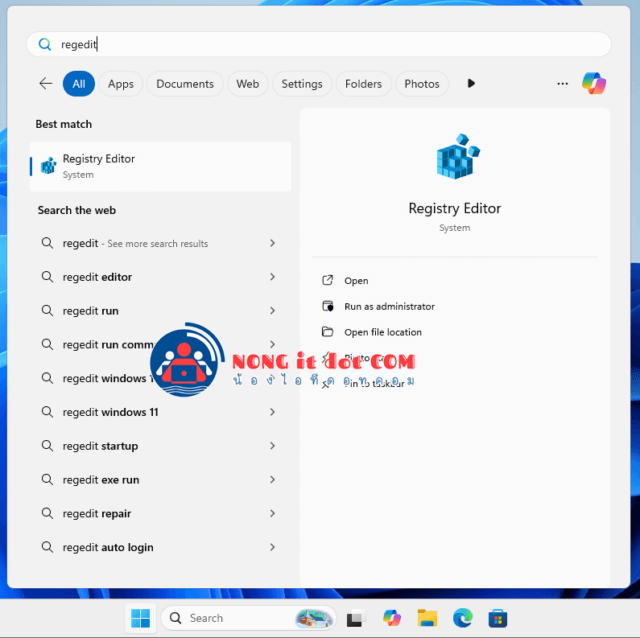Viewport: 640px width, 638px height.
Task: Expand chevron for regedit run
Action: coord(272,311)
